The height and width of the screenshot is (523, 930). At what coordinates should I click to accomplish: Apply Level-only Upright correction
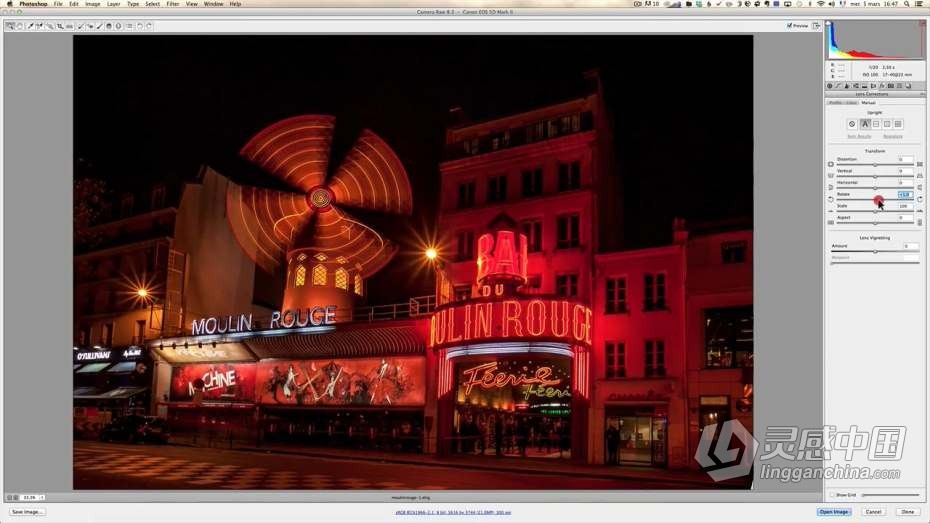tap(876, 124)
